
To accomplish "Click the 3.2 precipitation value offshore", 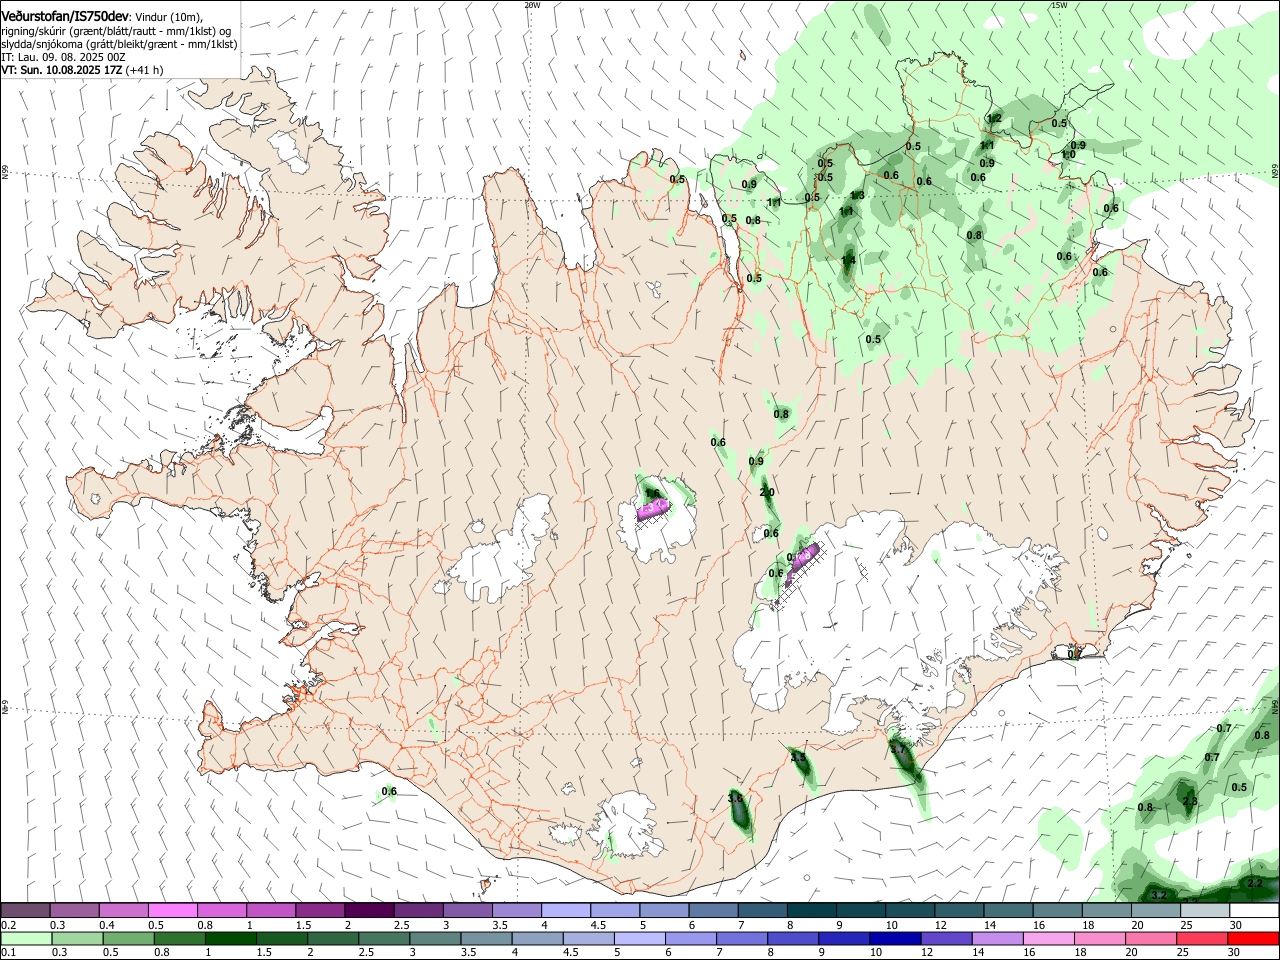I will pyautogui.click(x=1159, y=894).
